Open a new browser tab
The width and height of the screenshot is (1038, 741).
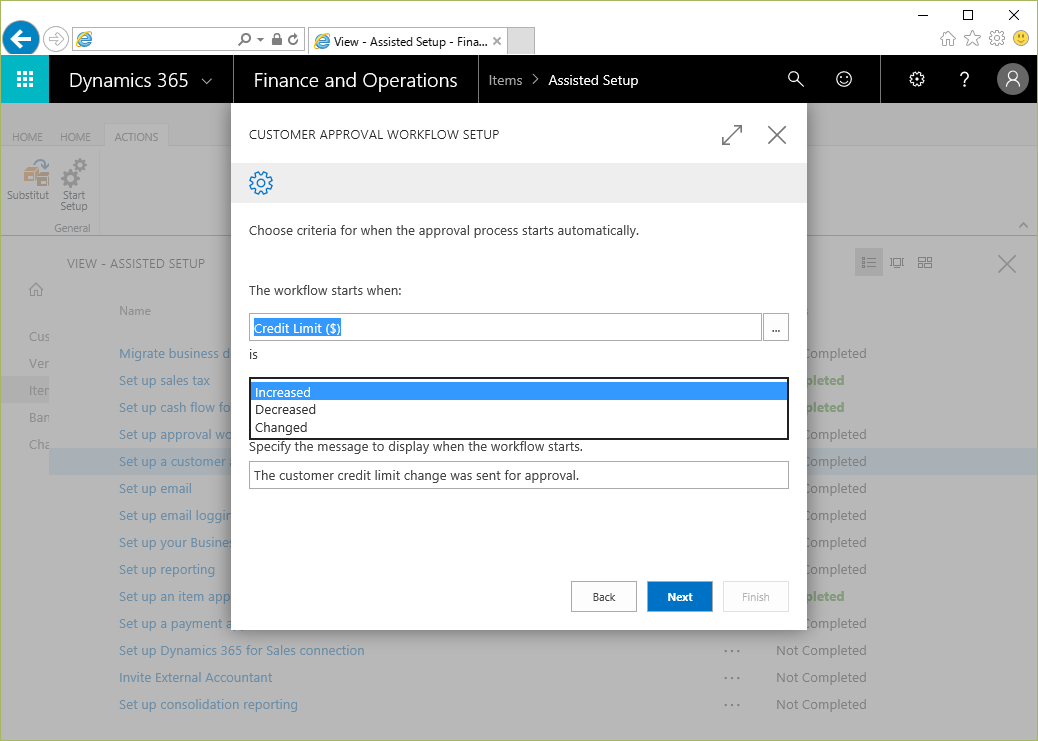(521, 41)
